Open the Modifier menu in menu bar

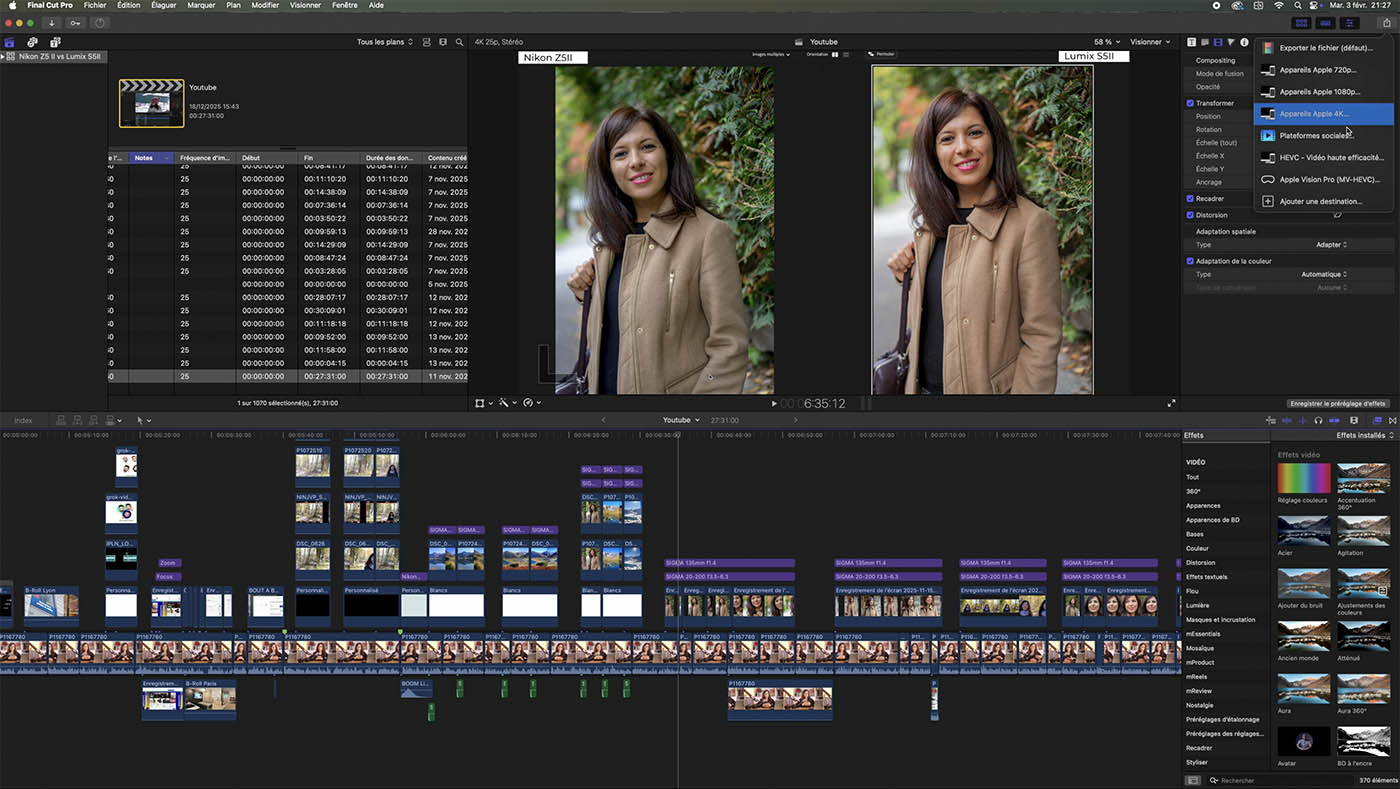click(265, 5)
